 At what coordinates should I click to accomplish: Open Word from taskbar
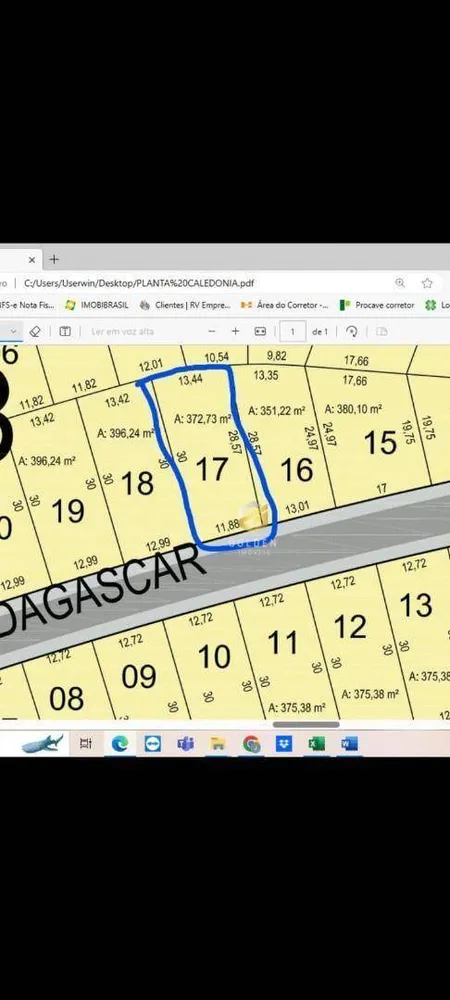point(349,744)
